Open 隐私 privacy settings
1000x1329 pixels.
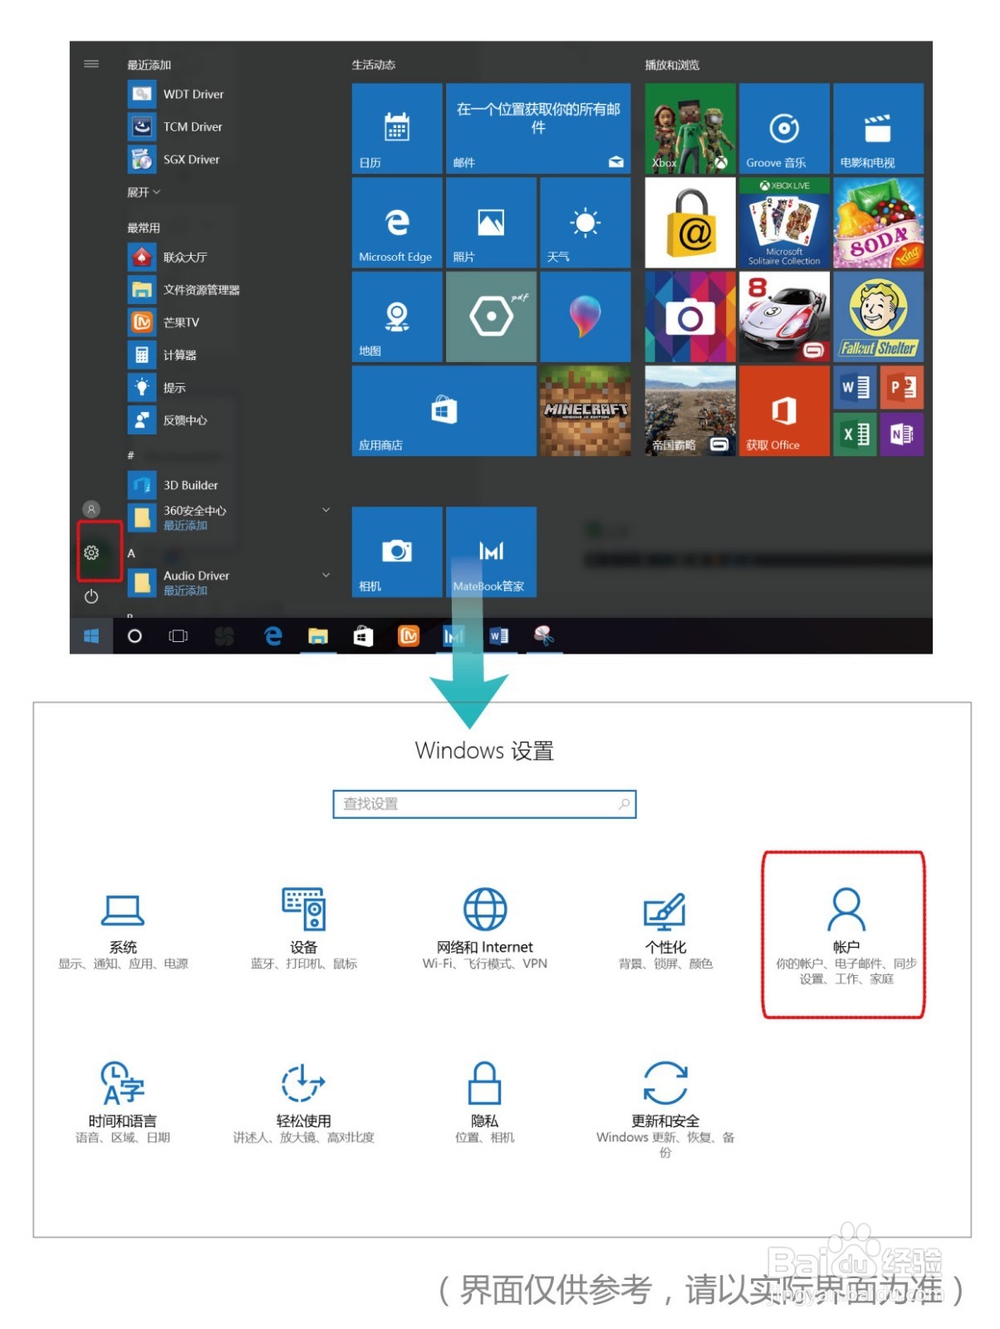click(x=484, y=1102)
